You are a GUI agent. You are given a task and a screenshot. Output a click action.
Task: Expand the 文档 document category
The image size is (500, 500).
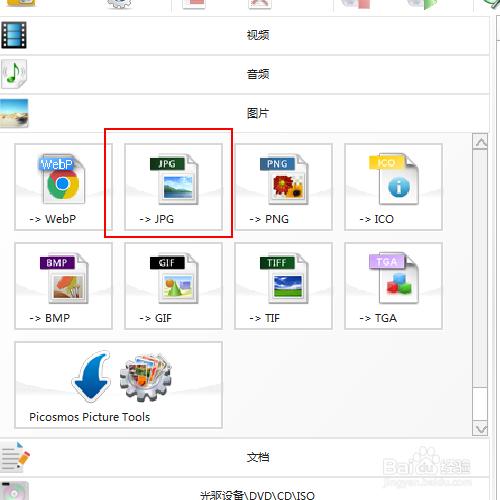click(245, 457)
